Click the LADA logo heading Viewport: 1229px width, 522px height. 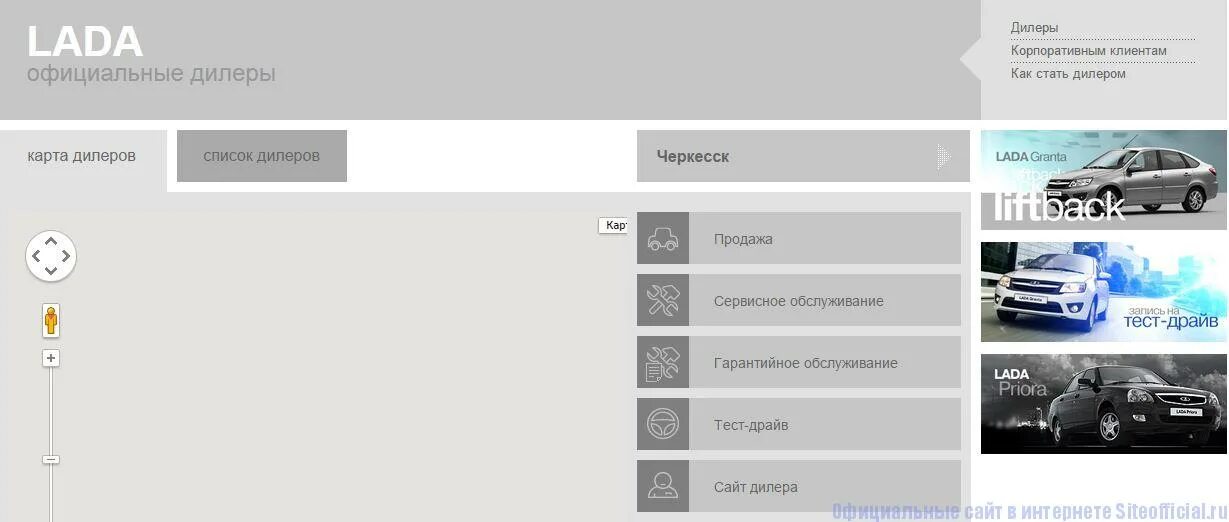(85, 42)
